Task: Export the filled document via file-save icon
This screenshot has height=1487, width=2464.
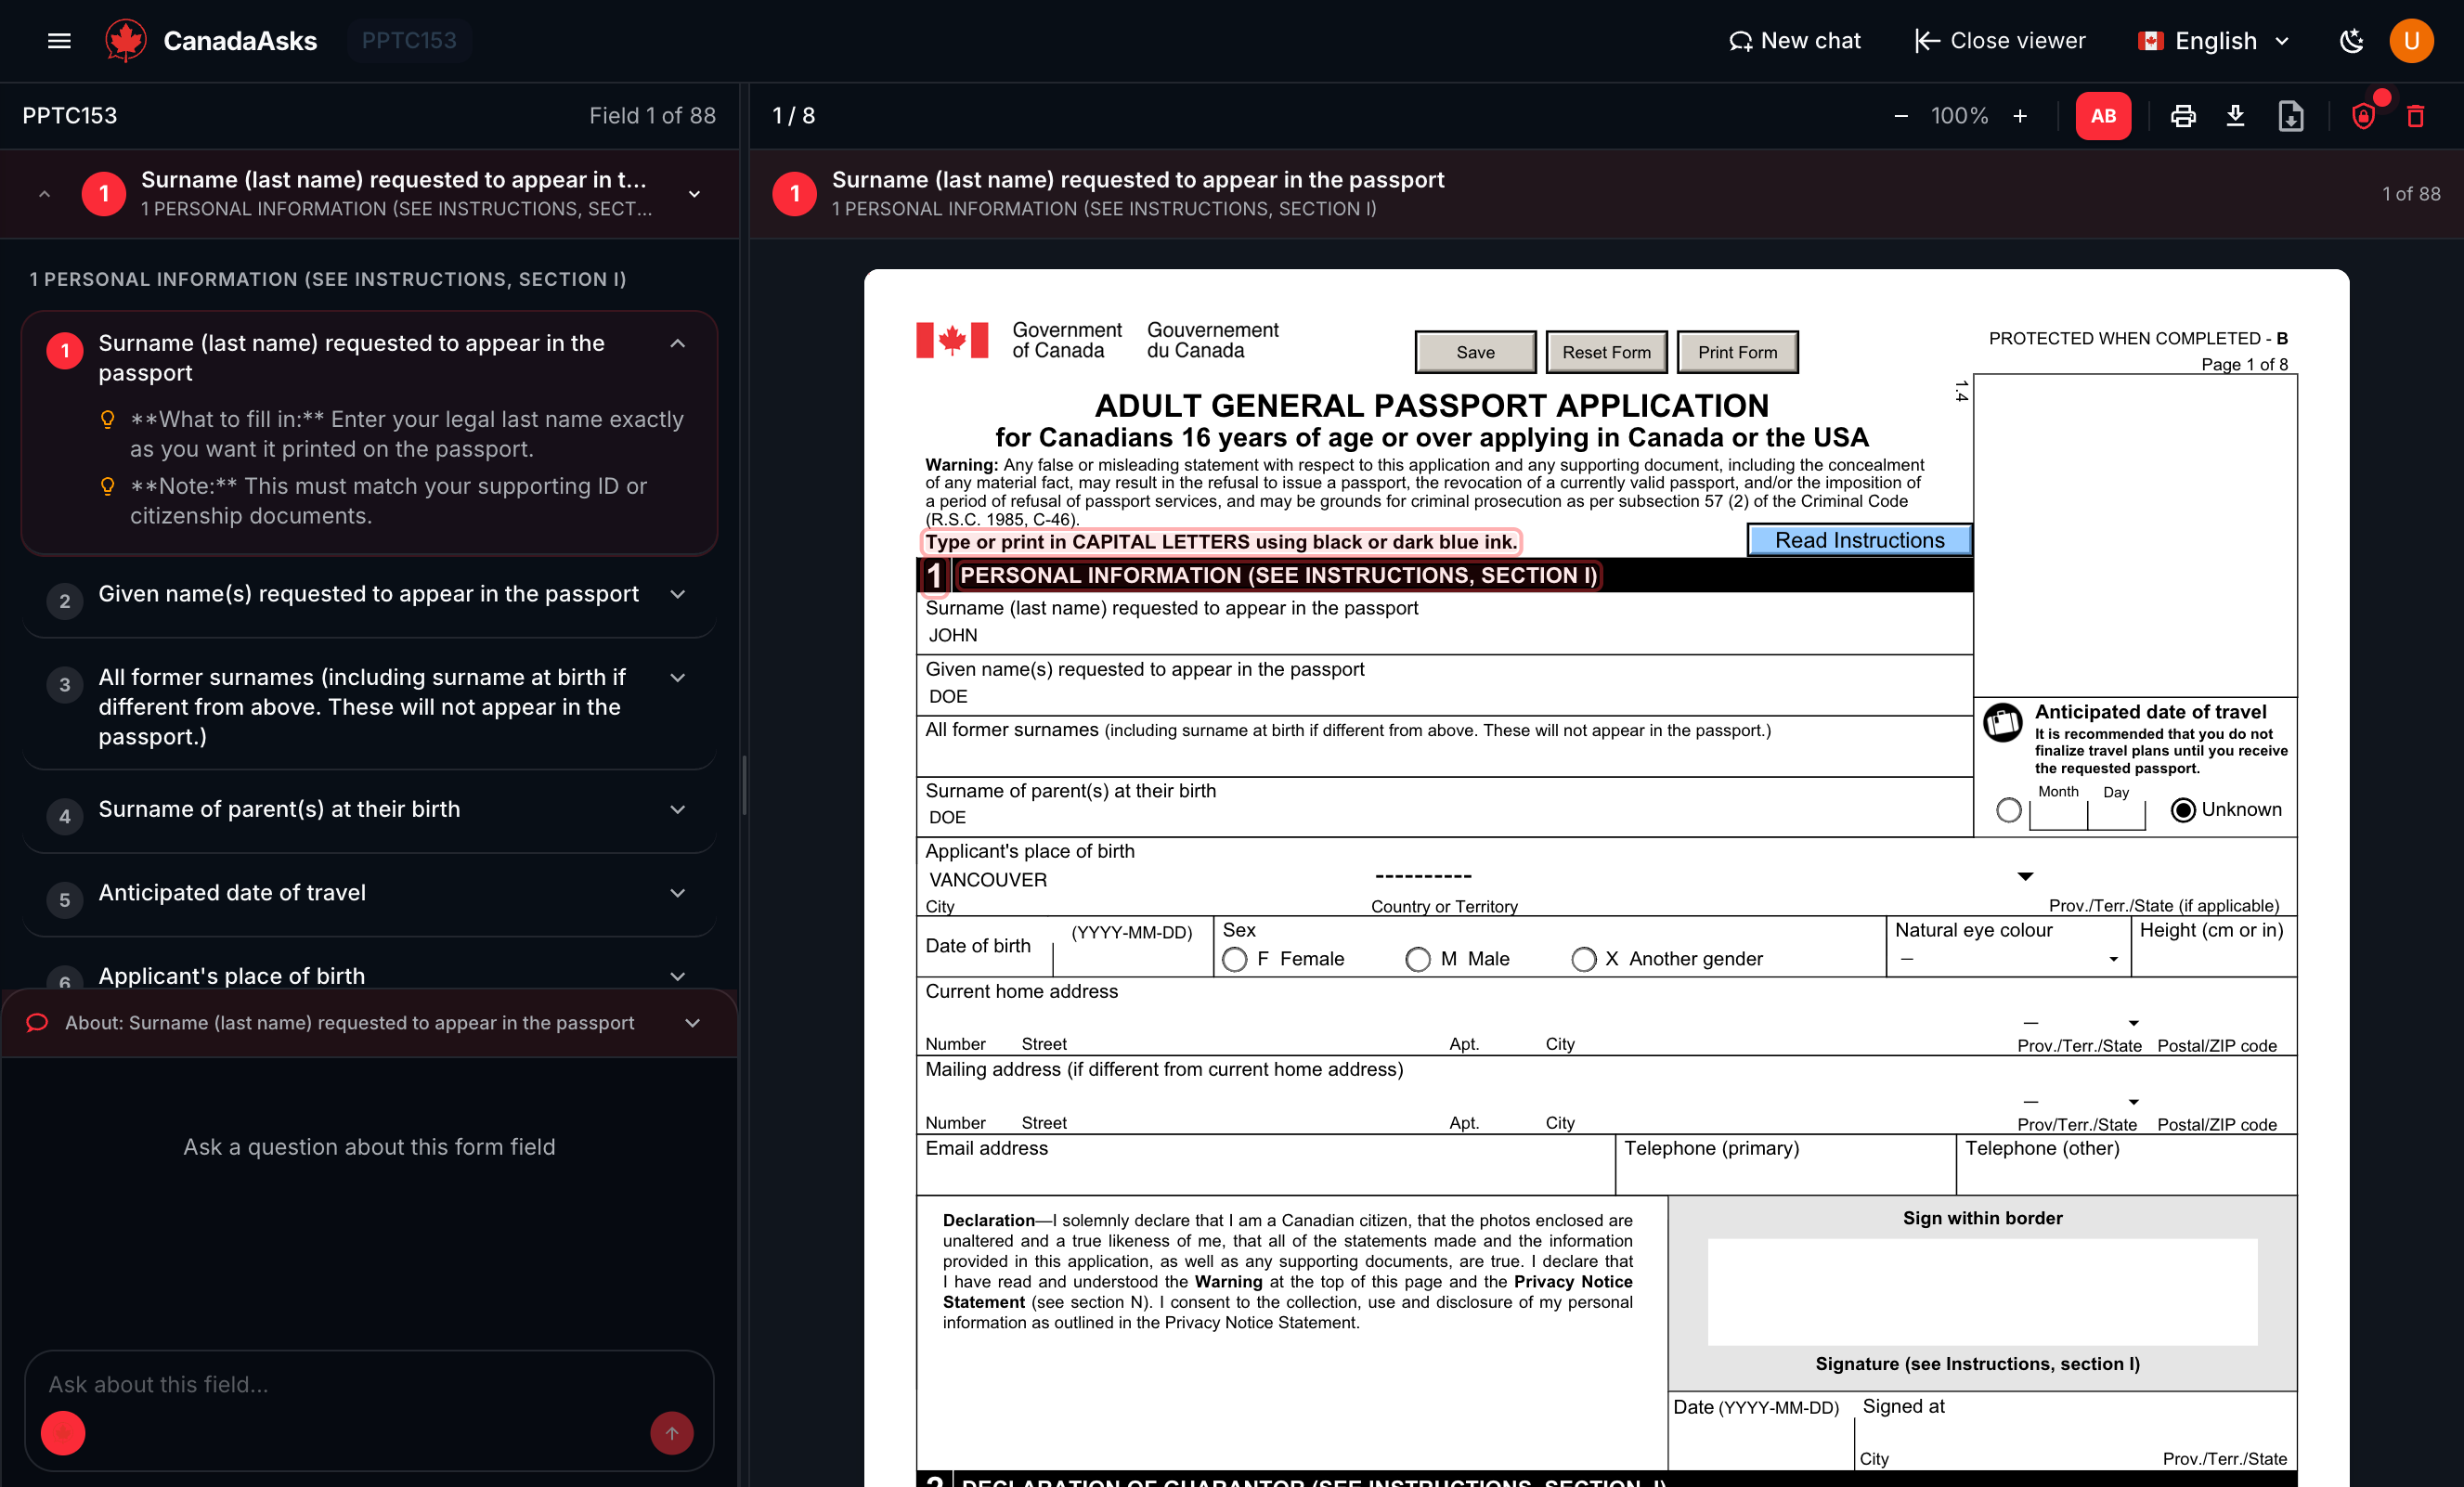Action: (x=2291, y=115)
